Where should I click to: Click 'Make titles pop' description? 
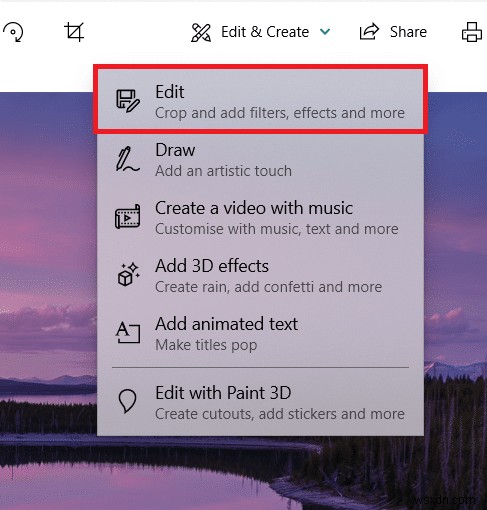coord(206,345)
